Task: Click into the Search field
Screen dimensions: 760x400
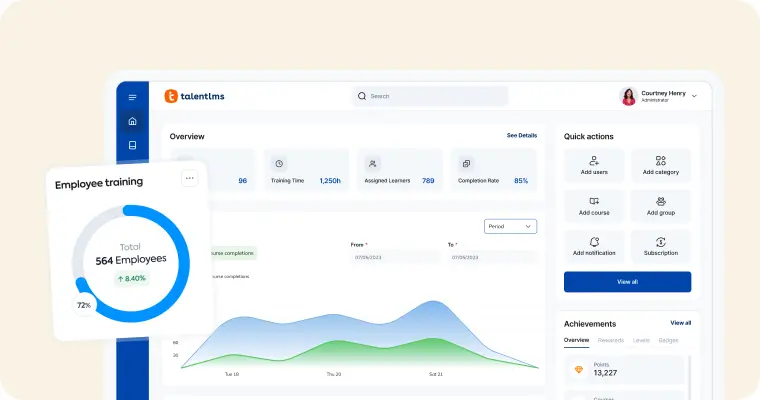Action: click(430, 96)
